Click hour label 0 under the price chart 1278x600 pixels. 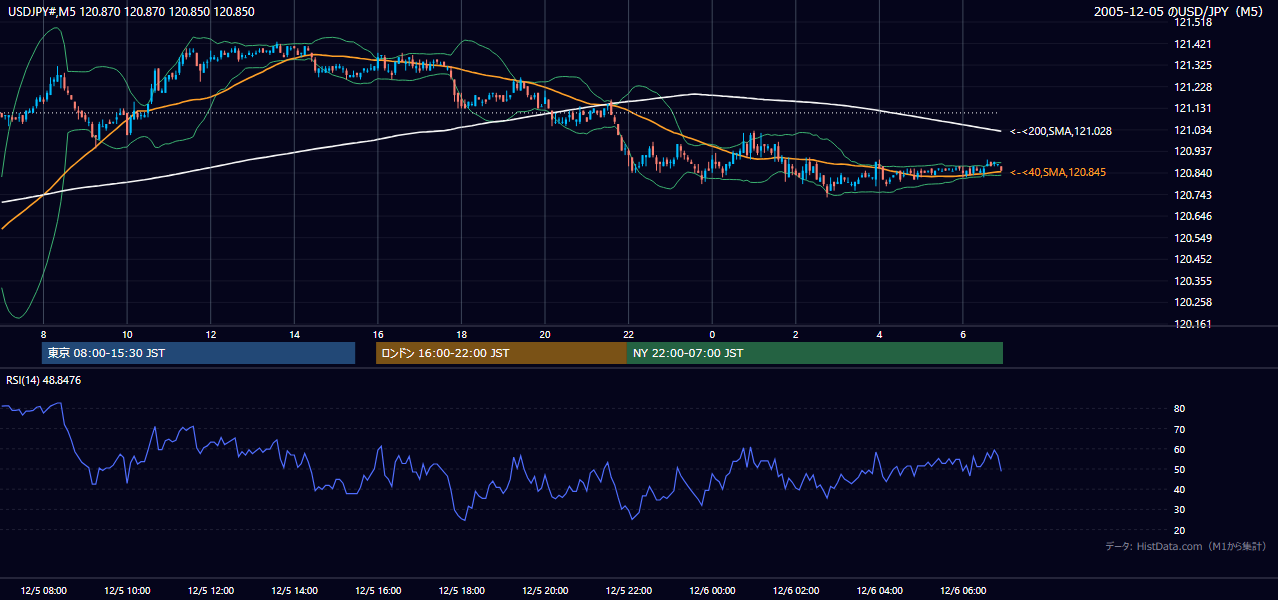(712, 333)
